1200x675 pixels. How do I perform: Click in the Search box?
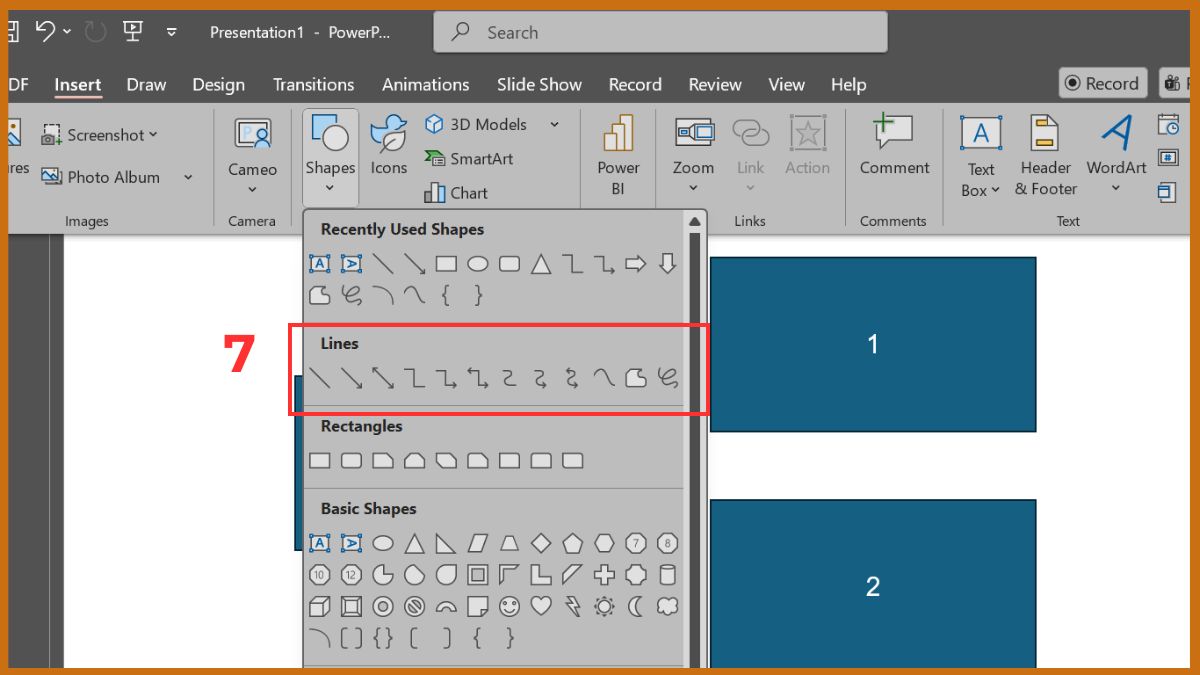click(660, 32)
